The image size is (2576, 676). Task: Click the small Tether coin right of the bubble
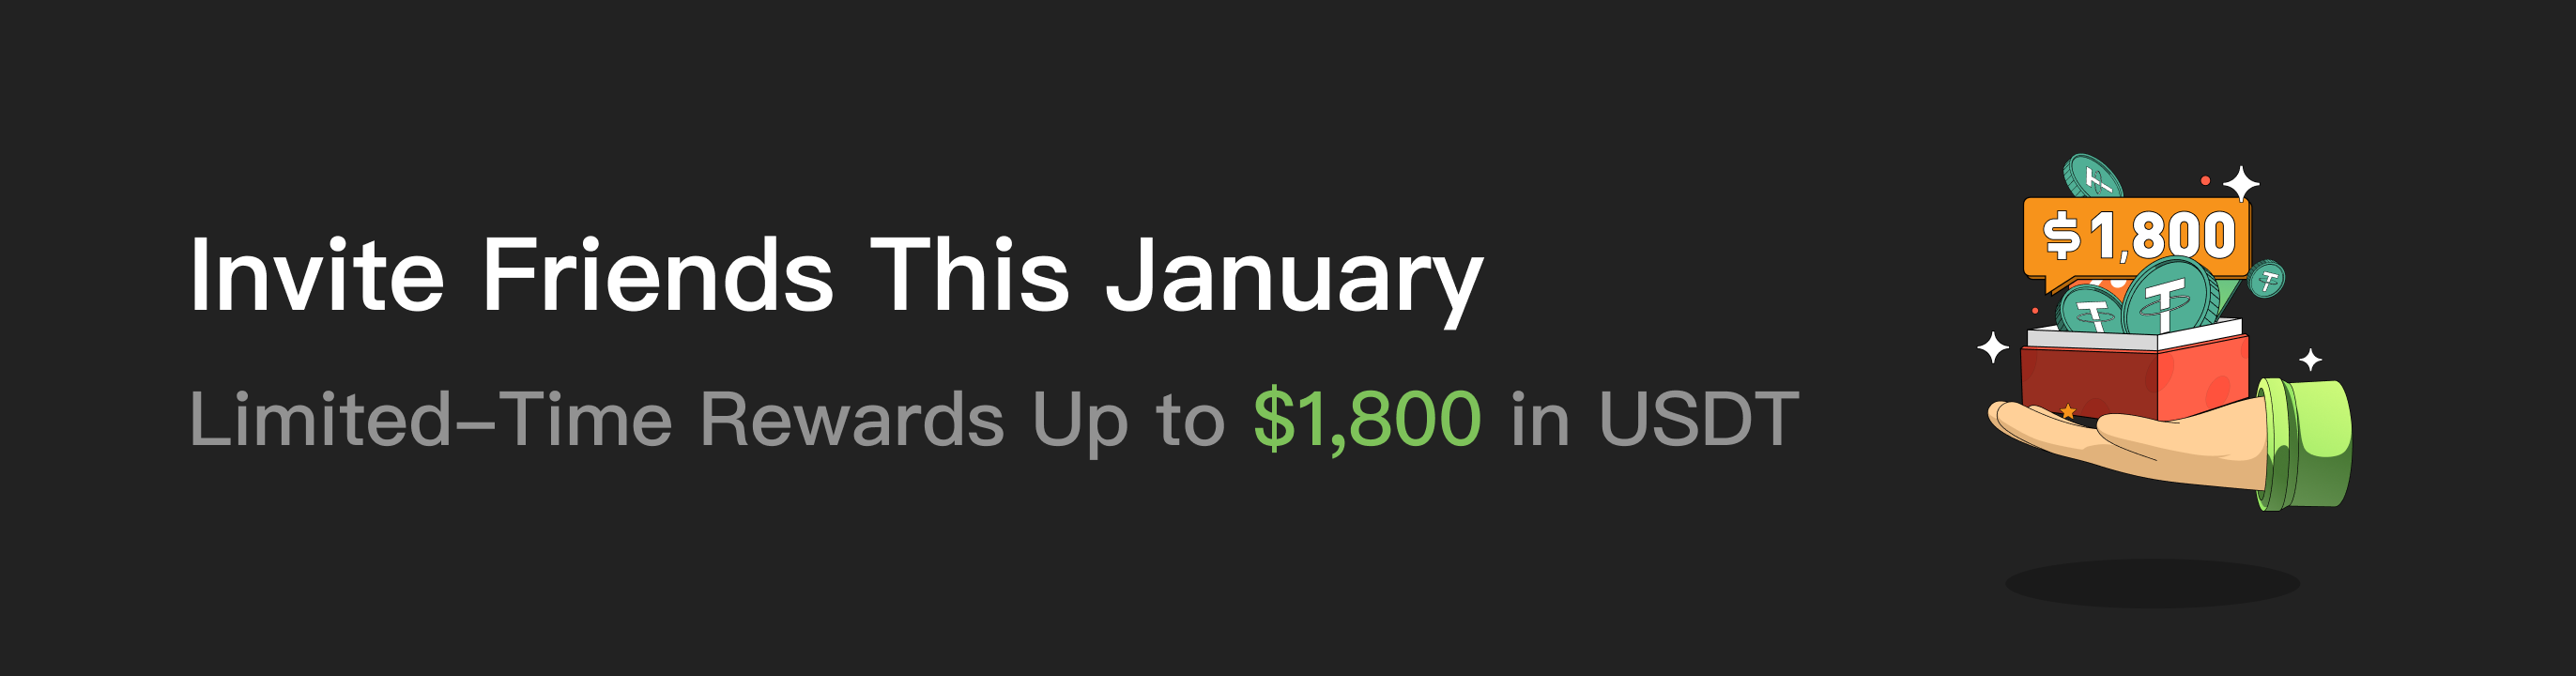(x=2267, y=279)
